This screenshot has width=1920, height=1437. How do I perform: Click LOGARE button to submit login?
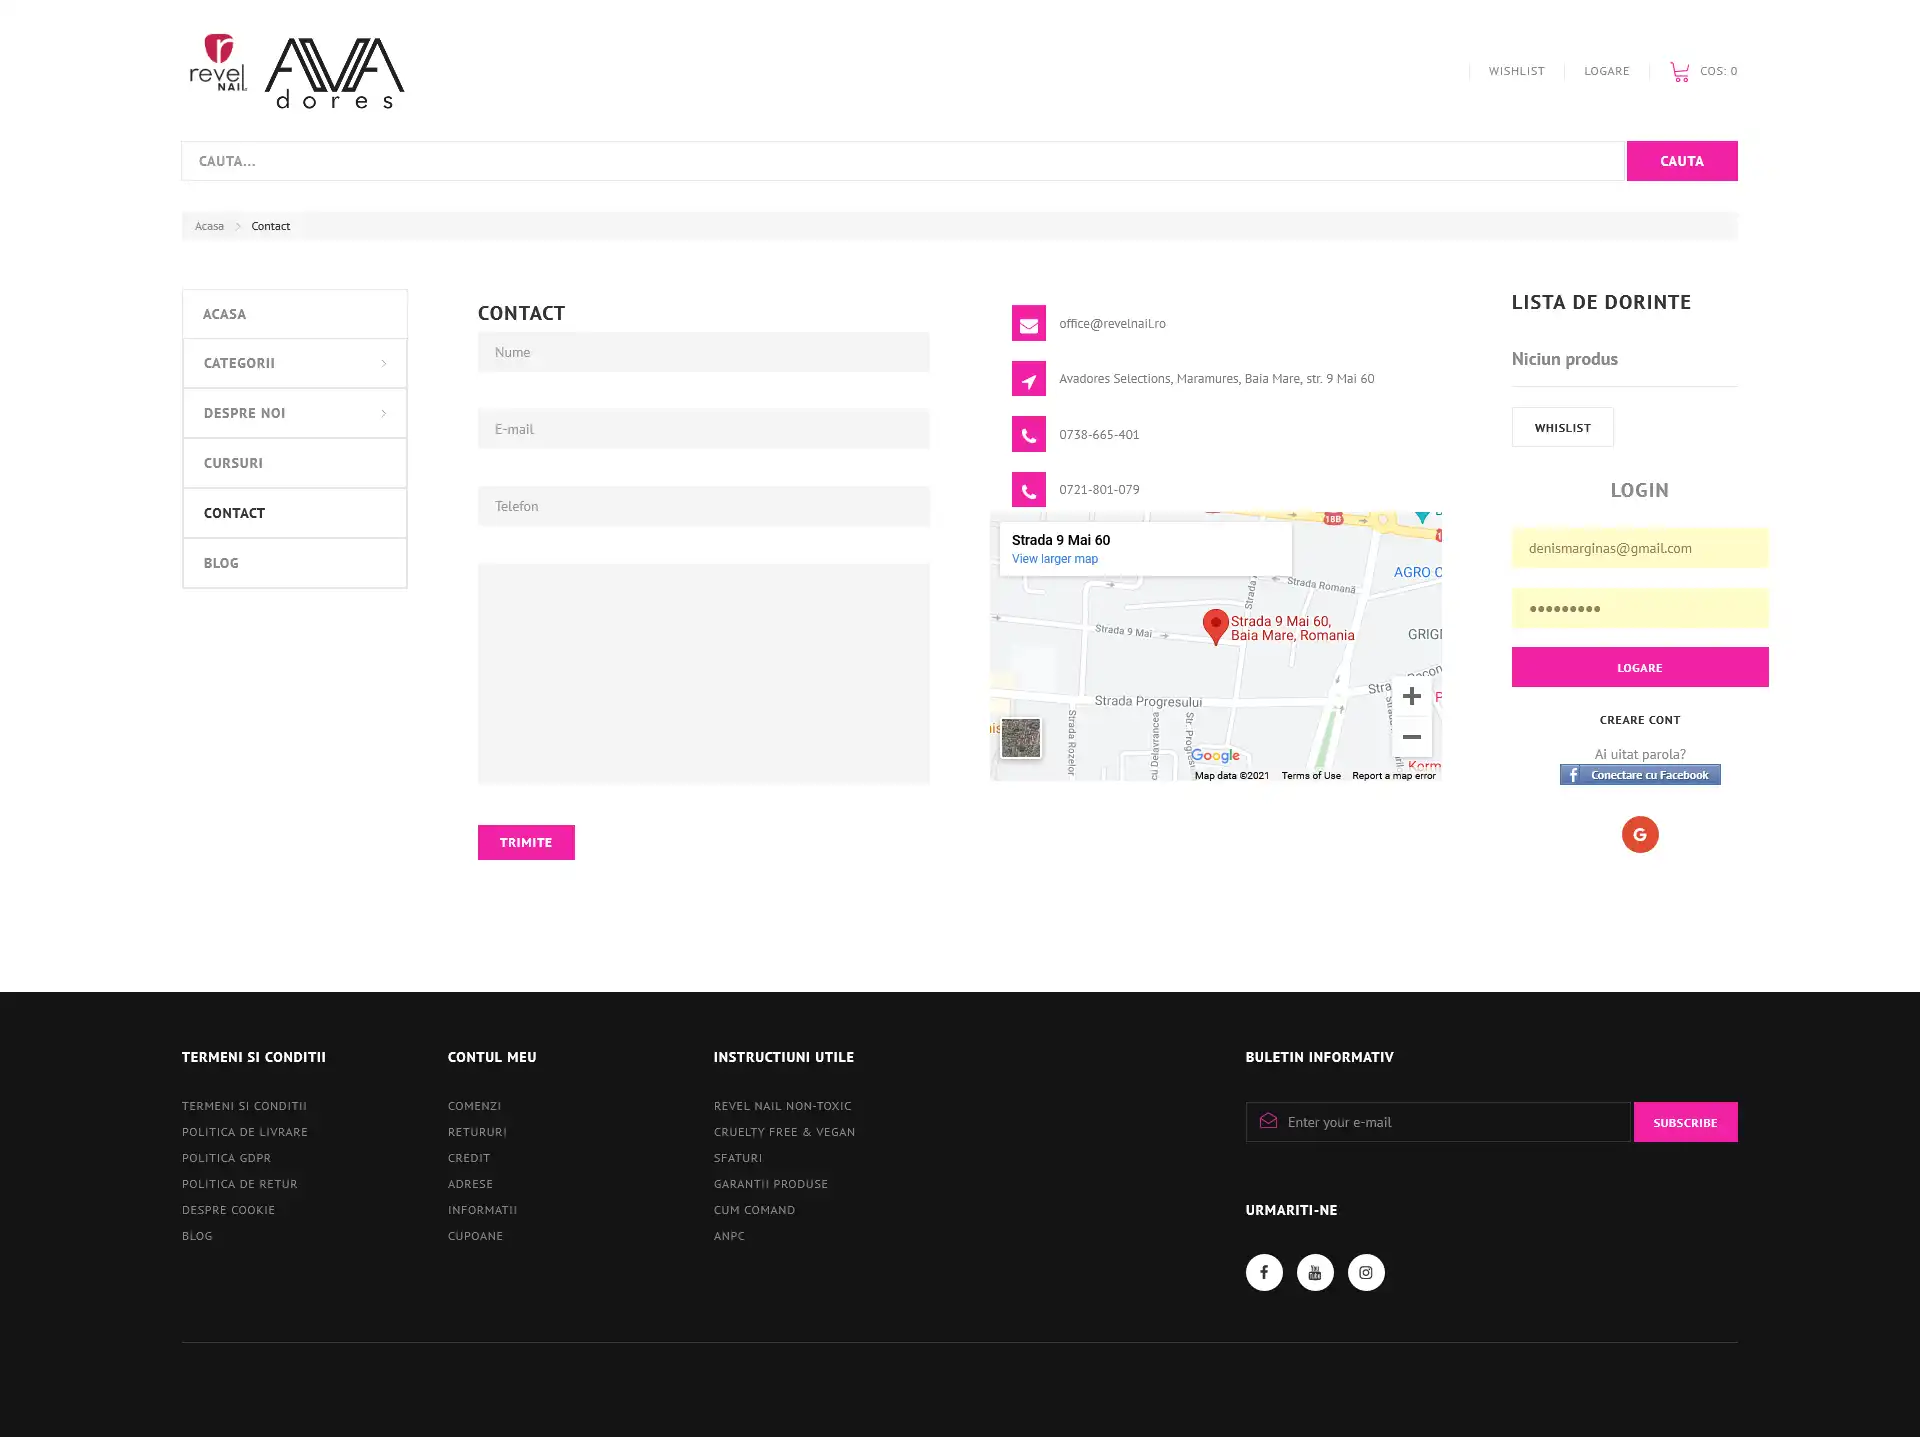click(x=1639, y=666)
